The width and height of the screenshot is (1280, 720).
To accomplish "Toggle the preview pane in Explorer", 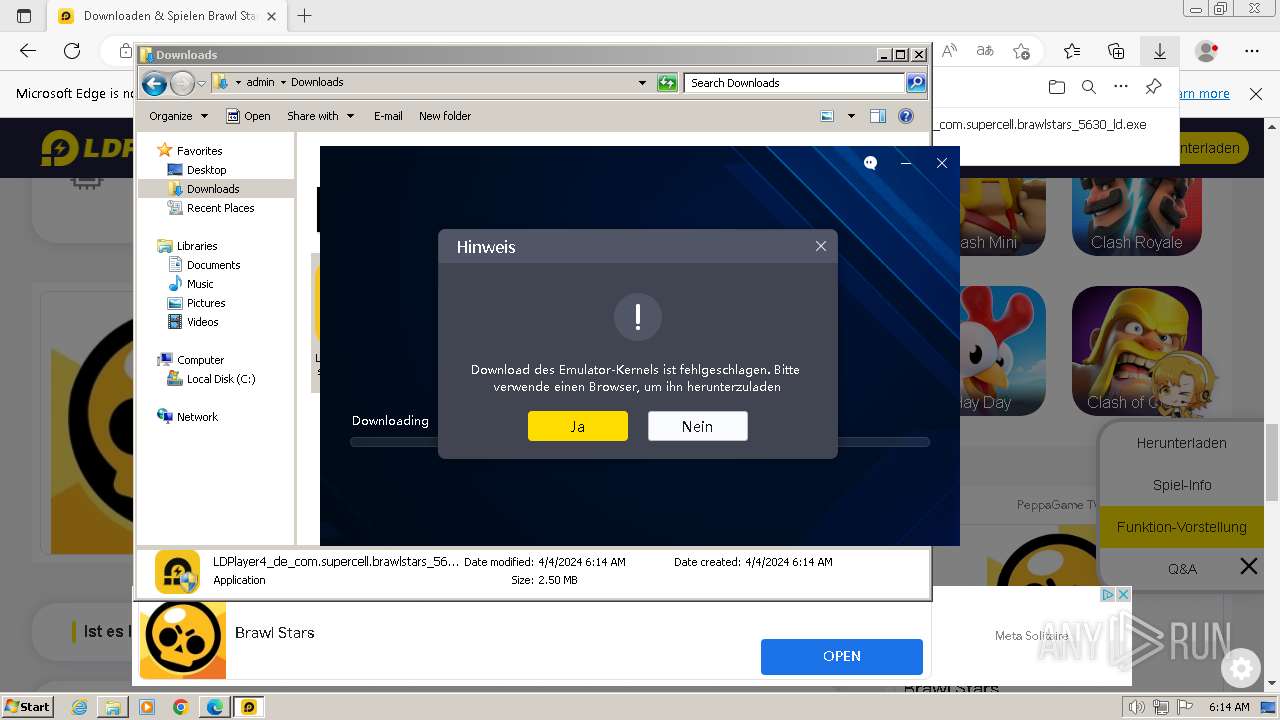I will click(x=878, y=116).
